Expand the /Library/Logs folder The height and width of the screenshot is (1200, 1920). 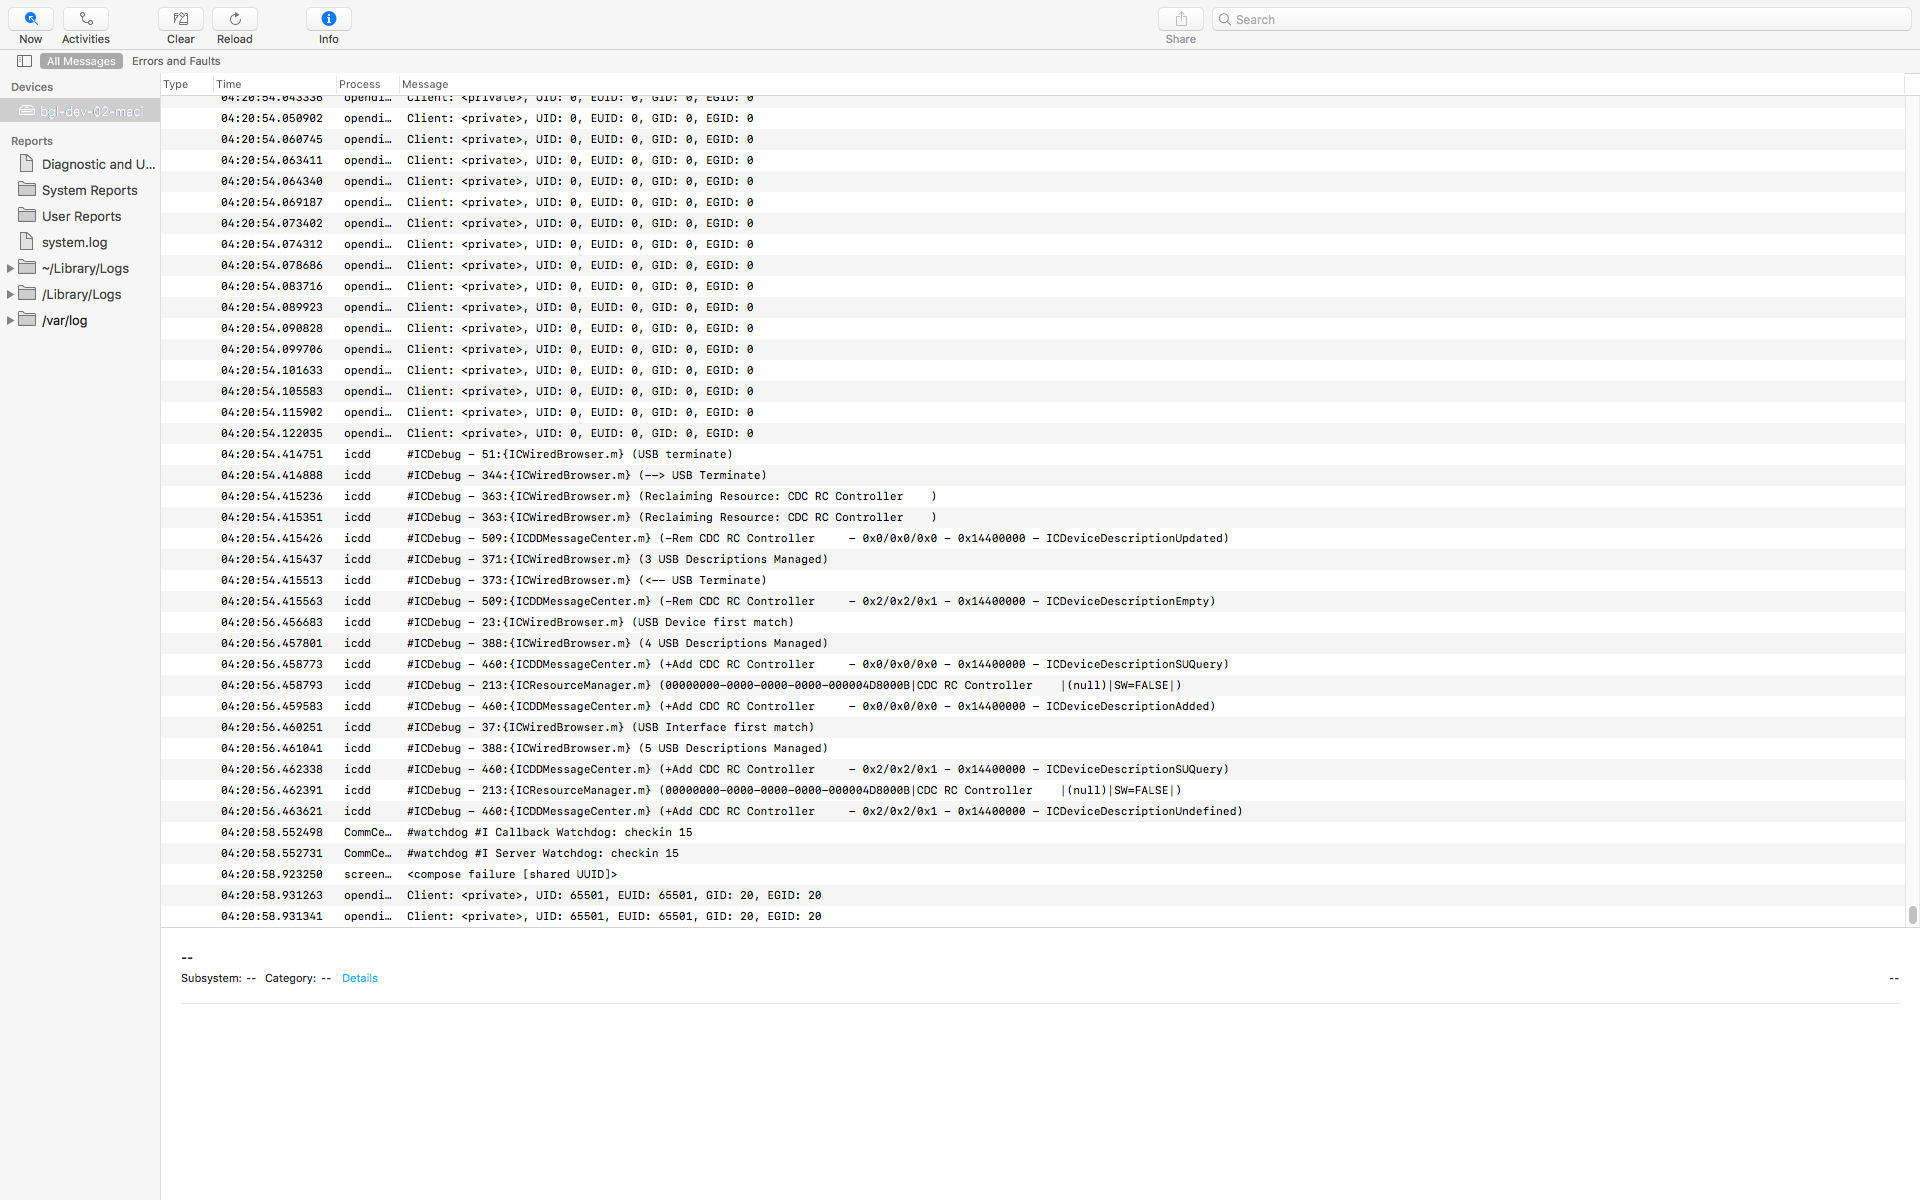(11, 294)
